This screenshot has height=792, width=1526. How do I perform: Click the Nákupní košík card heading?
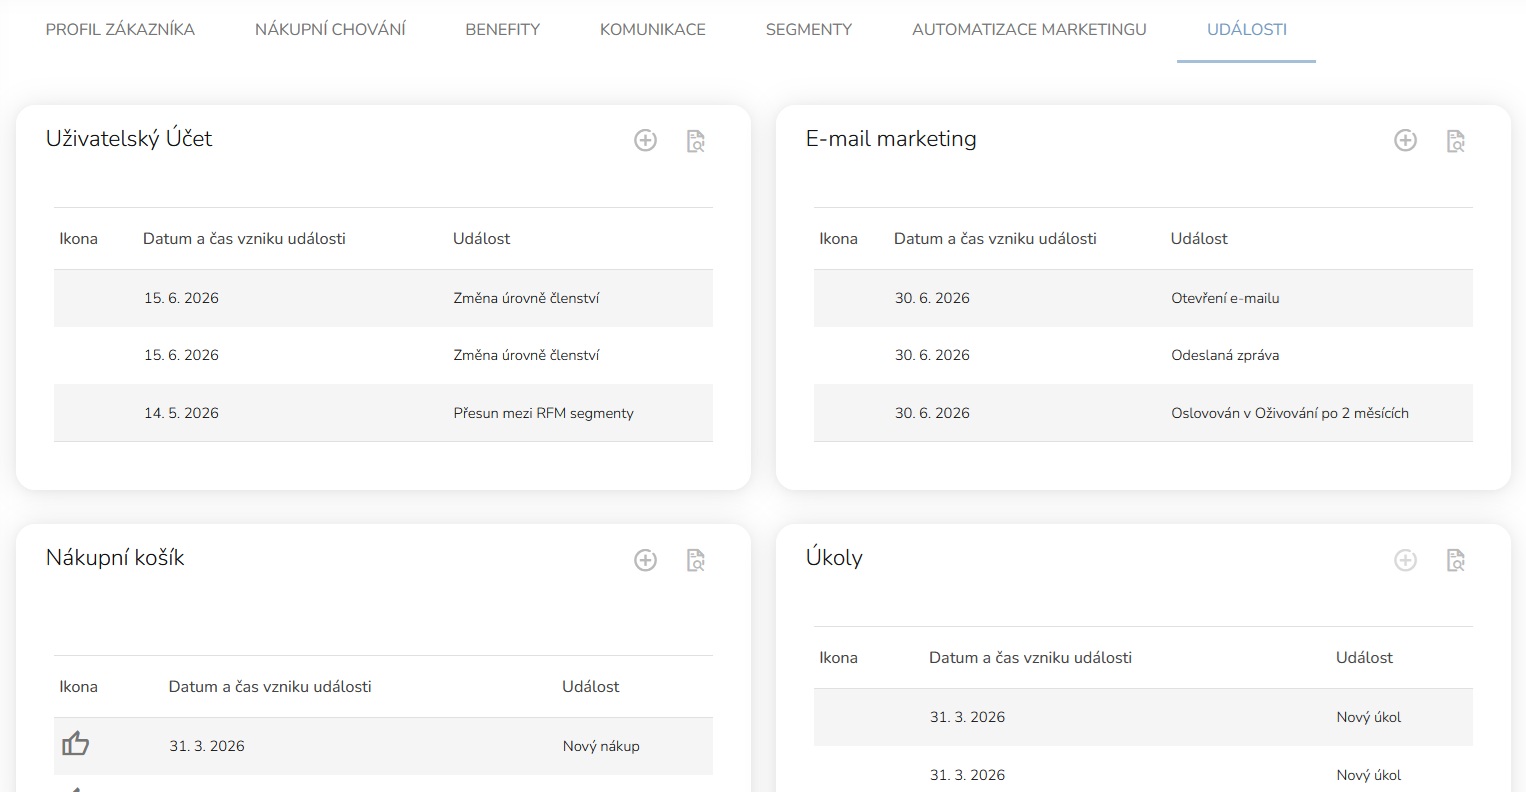(115, 558)
